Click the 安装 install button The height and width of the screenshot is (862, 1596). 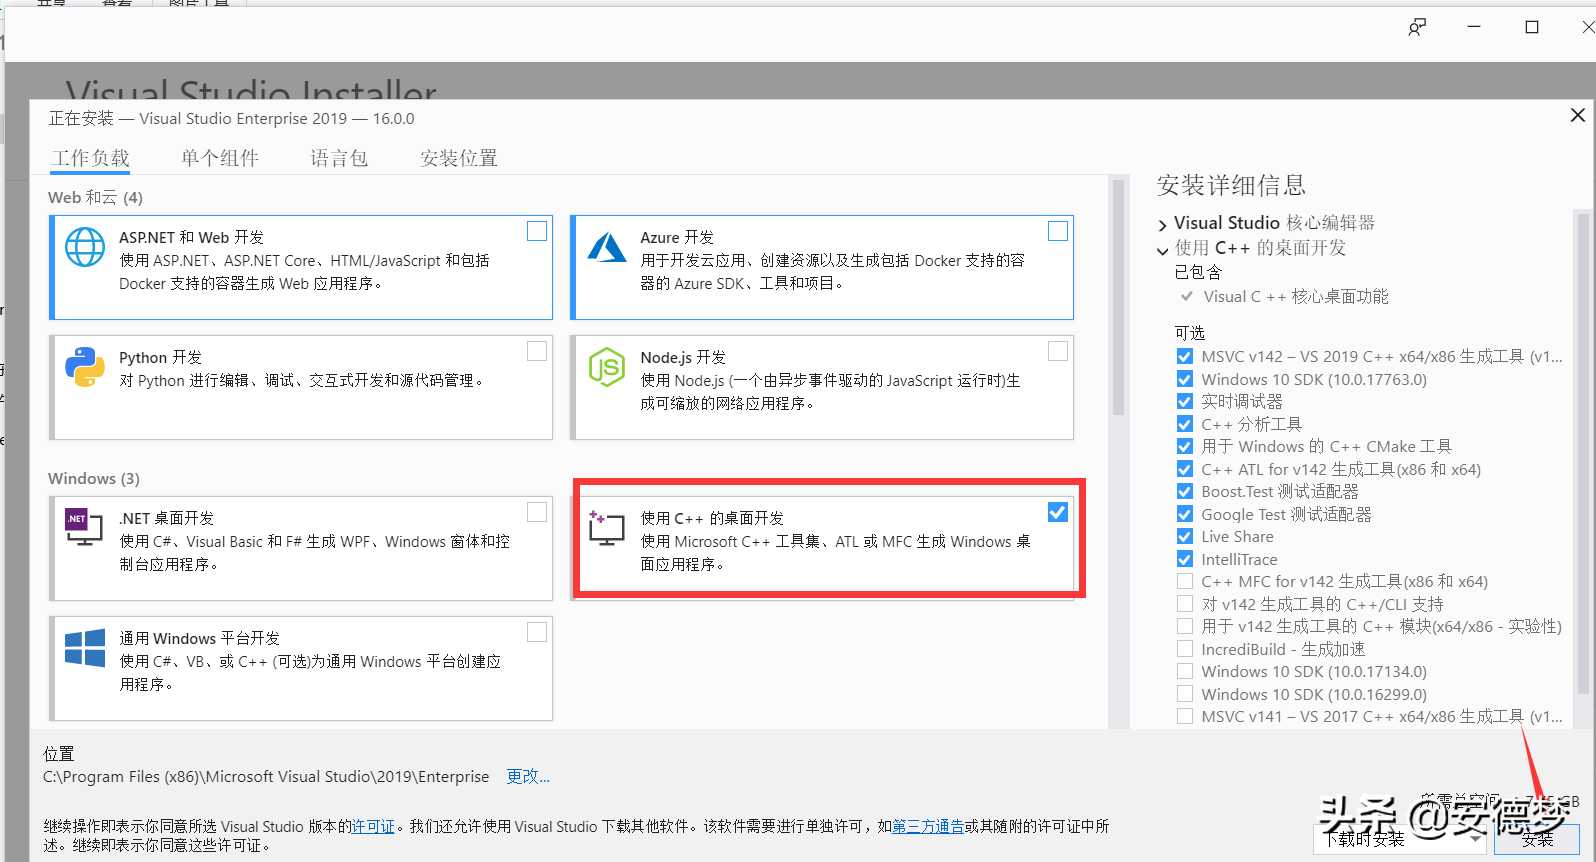pyautogui.click(x=1537, y=839)
